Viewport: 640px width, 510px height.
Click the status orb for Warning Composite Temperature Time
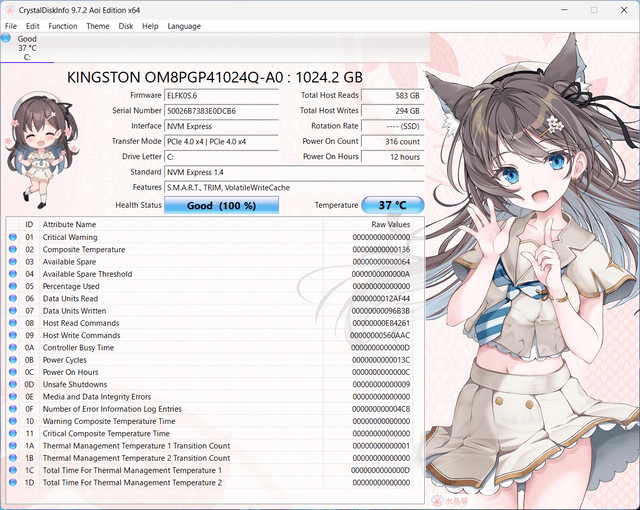[13, 421]
